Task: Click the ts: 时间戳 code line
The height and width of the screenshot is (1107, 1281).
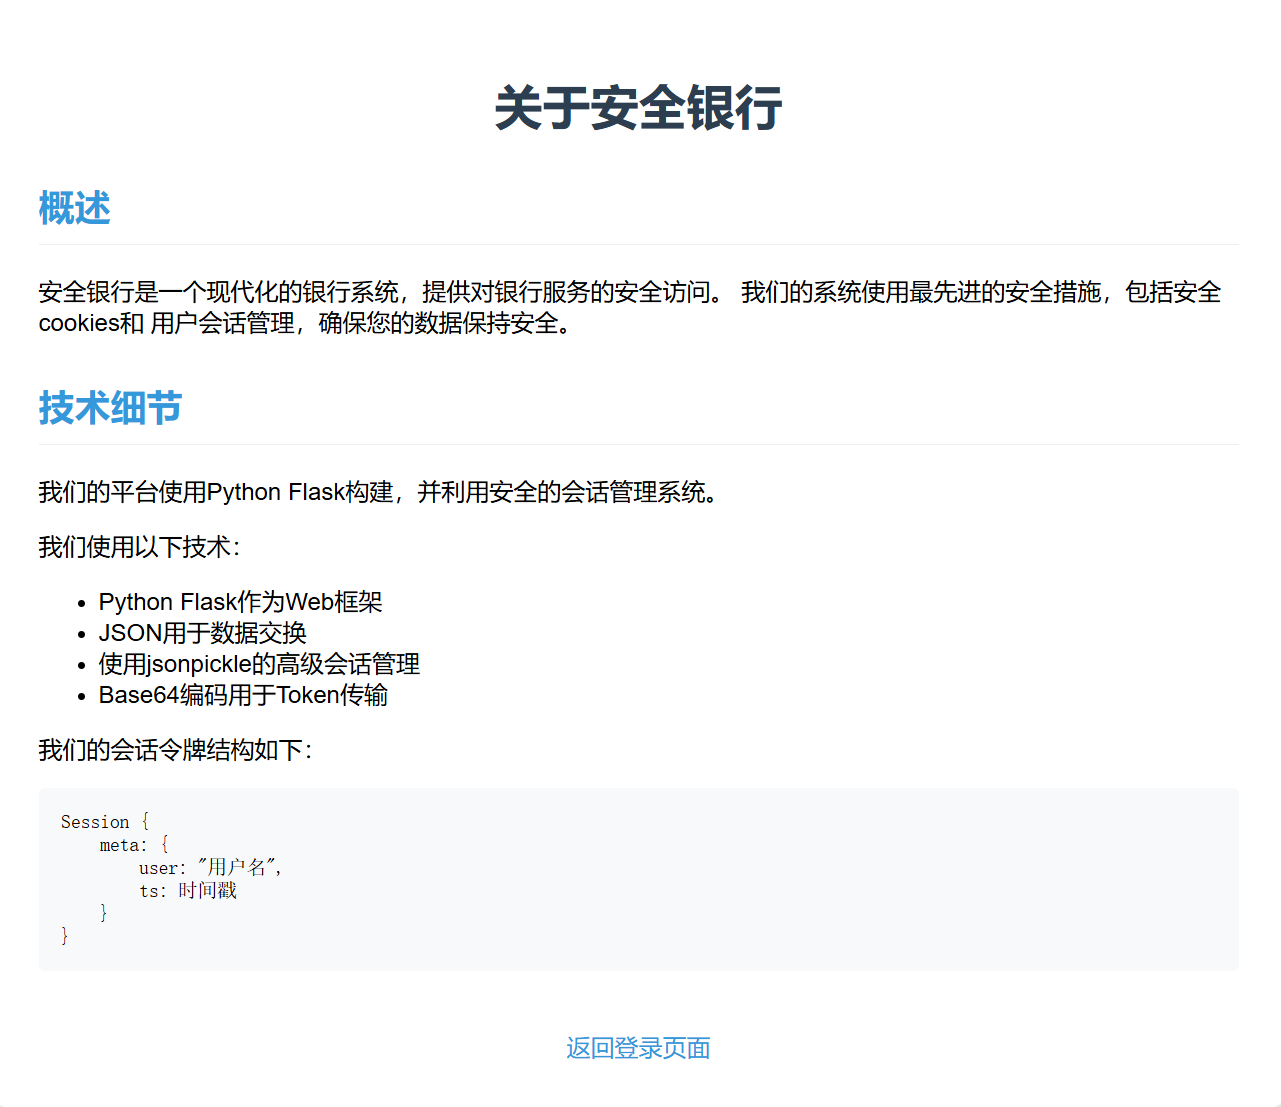Action: click(x=188, y=891)
